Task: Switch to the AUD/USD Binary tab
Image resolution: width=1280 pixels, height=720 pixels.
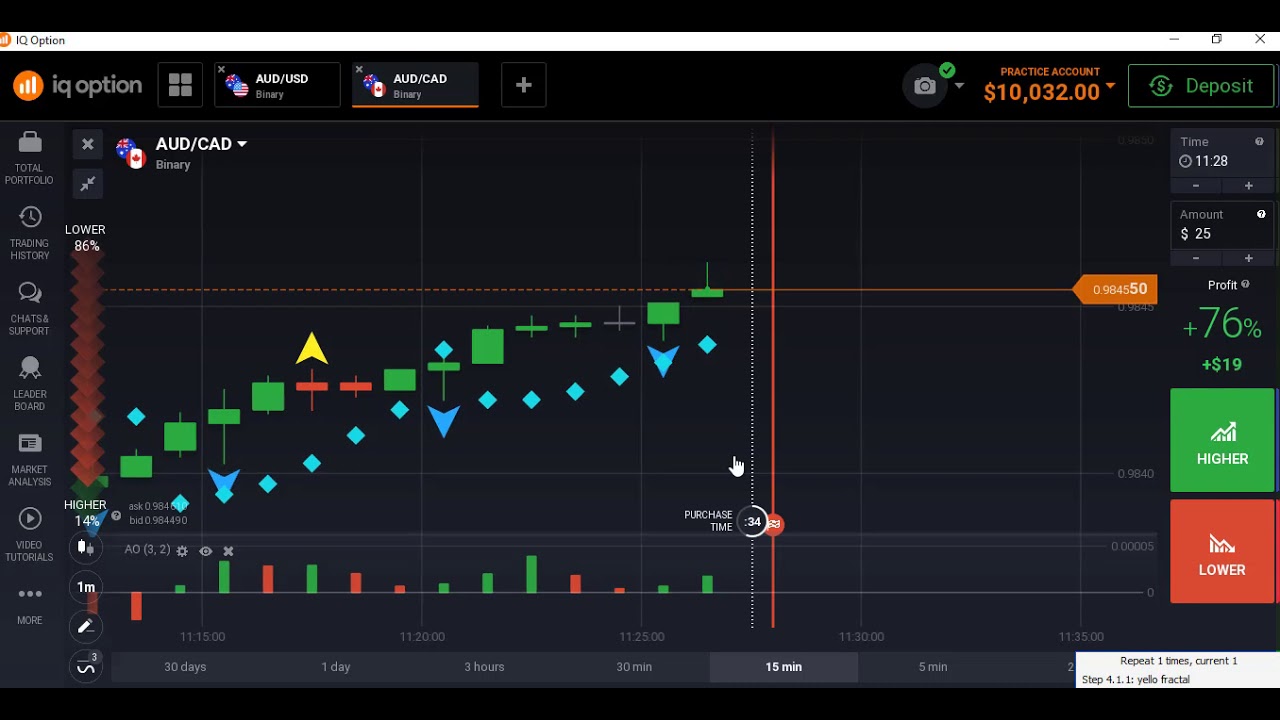Action: tap(277, 86)
